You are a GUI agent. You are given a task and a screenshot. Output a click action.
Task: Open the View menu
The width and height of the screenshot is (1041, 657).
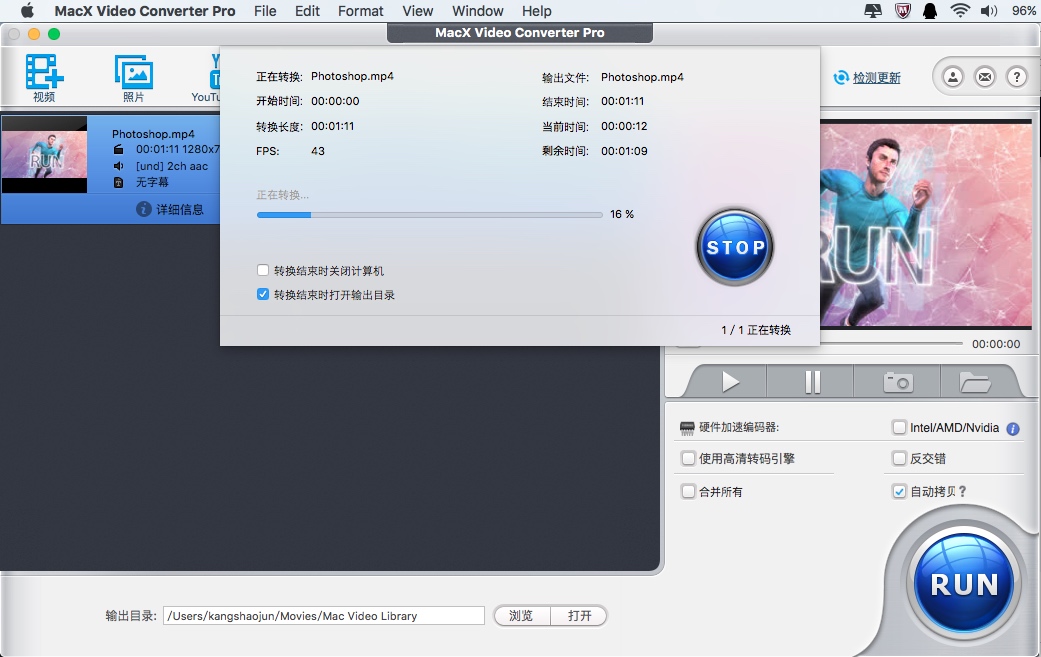418,11
